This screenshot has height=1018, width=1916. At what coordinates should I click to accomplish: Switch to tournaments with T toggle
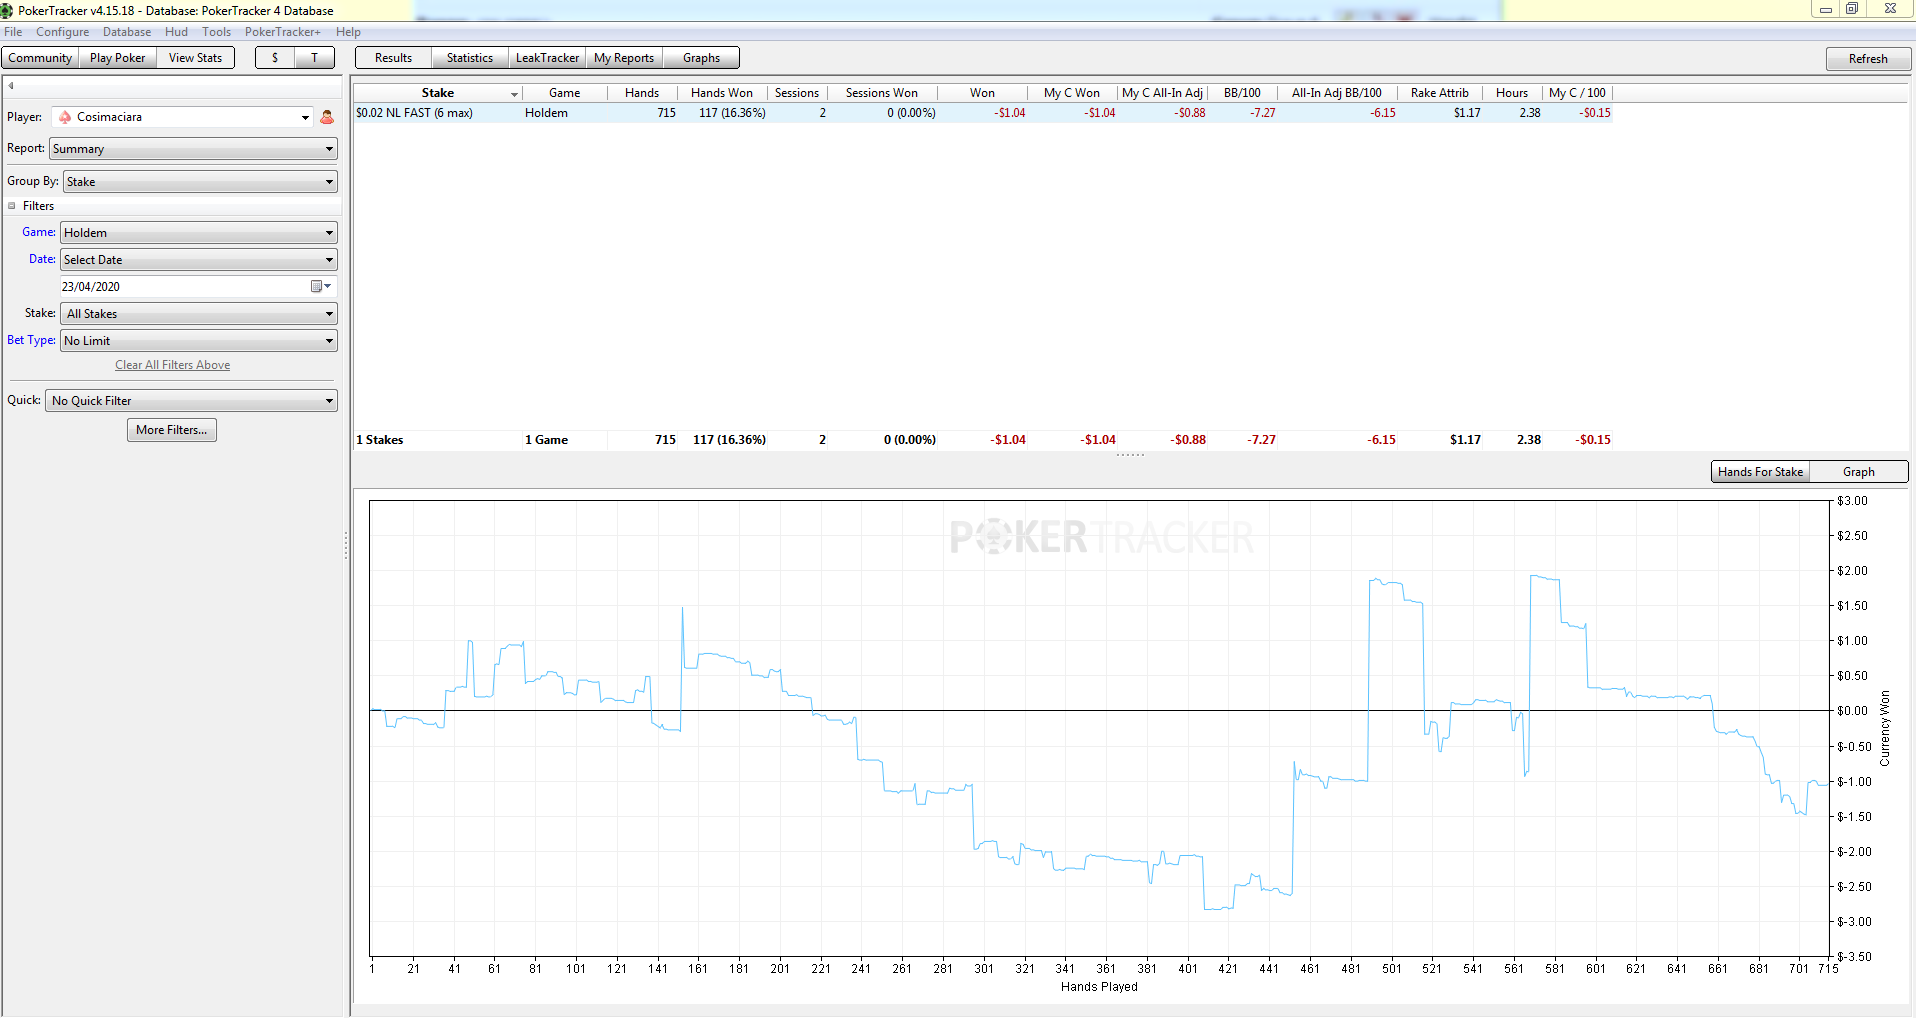pyautogui.click(x=314, y=58)
